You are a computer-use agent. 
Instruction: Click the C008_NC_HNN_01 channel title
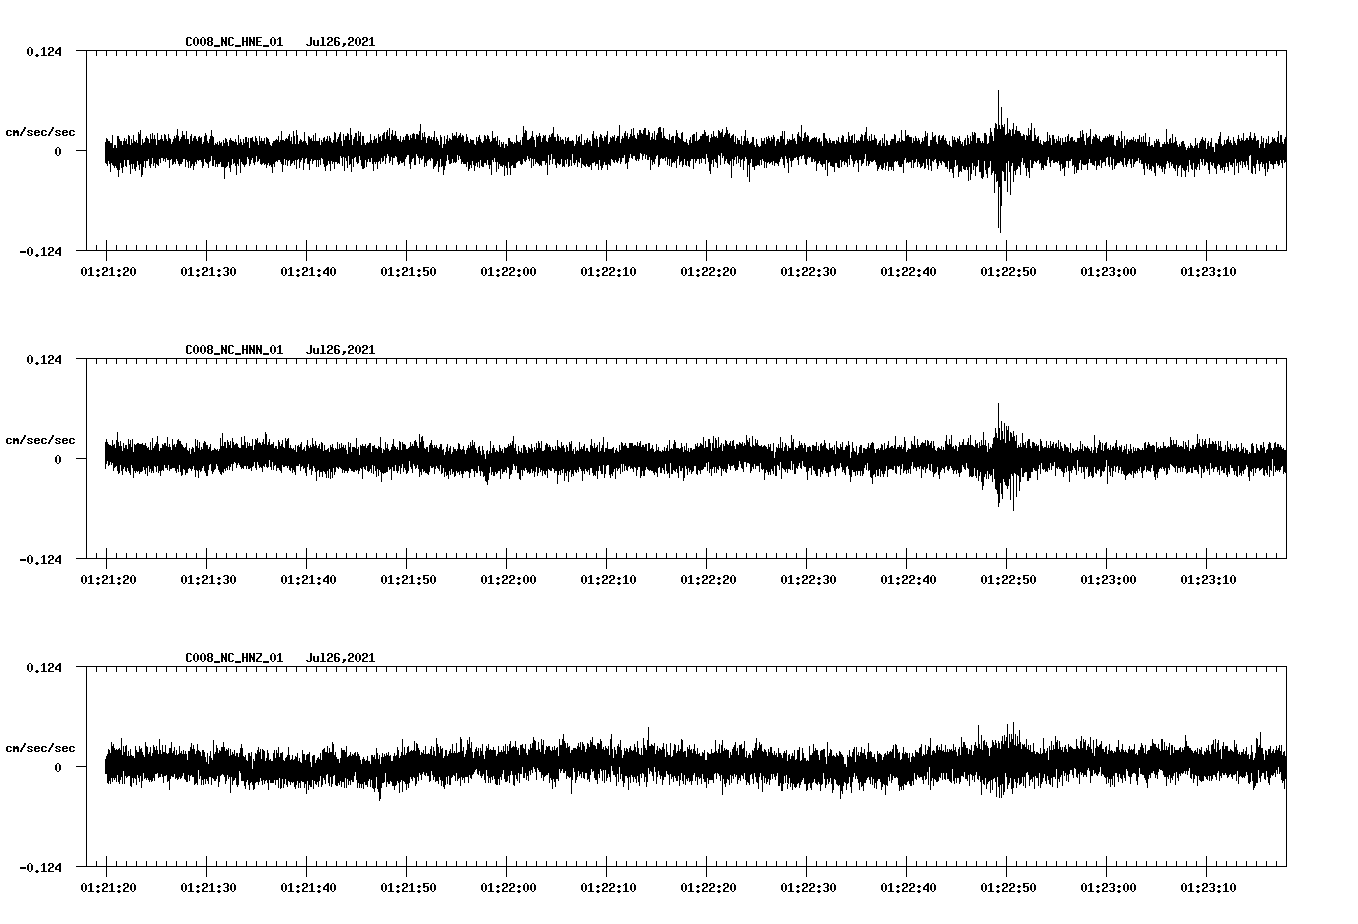point(232,349)
